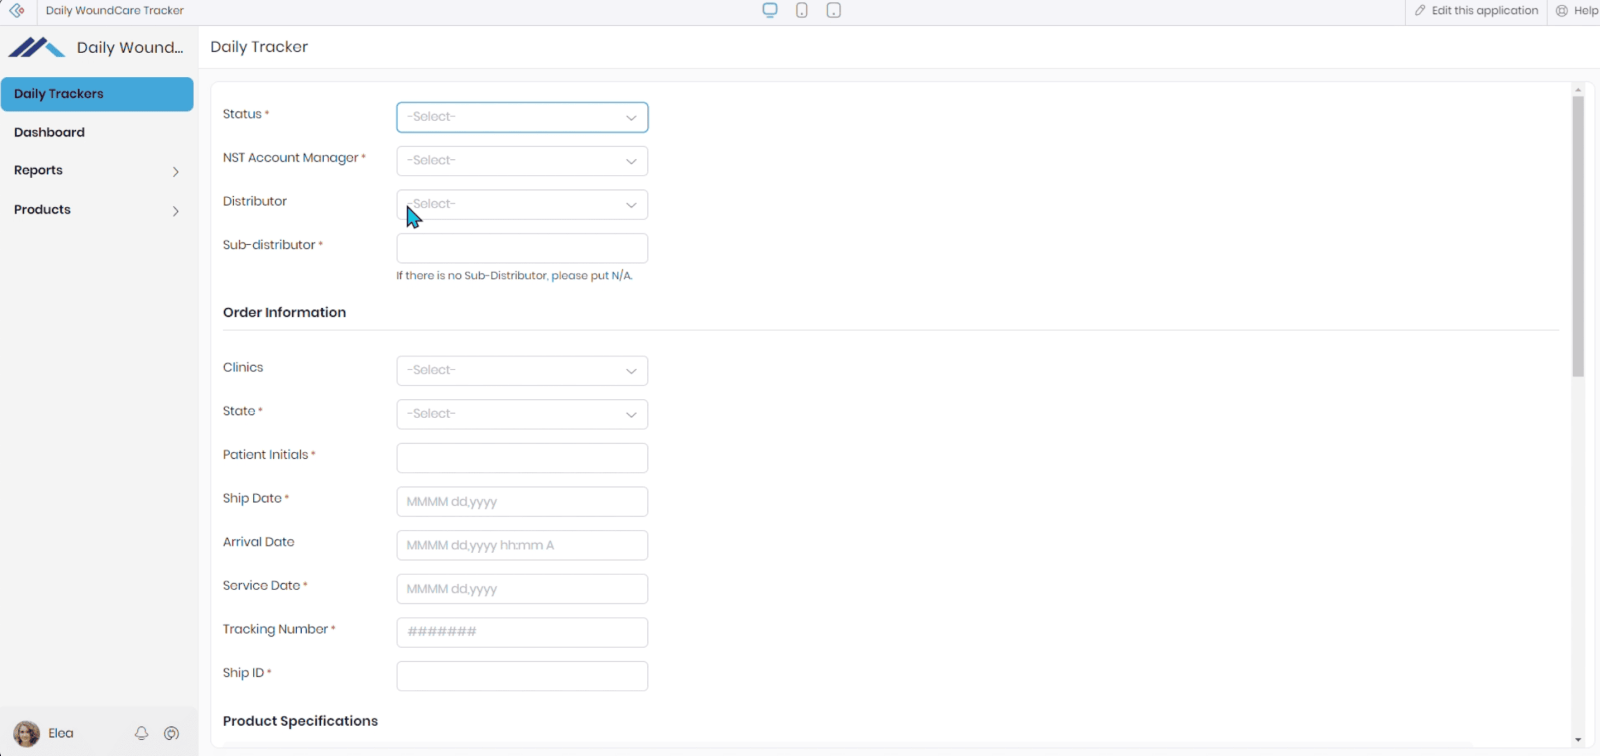Click Elea's profile avatar
Screen dimensions: 1600x756
point(27,734)
